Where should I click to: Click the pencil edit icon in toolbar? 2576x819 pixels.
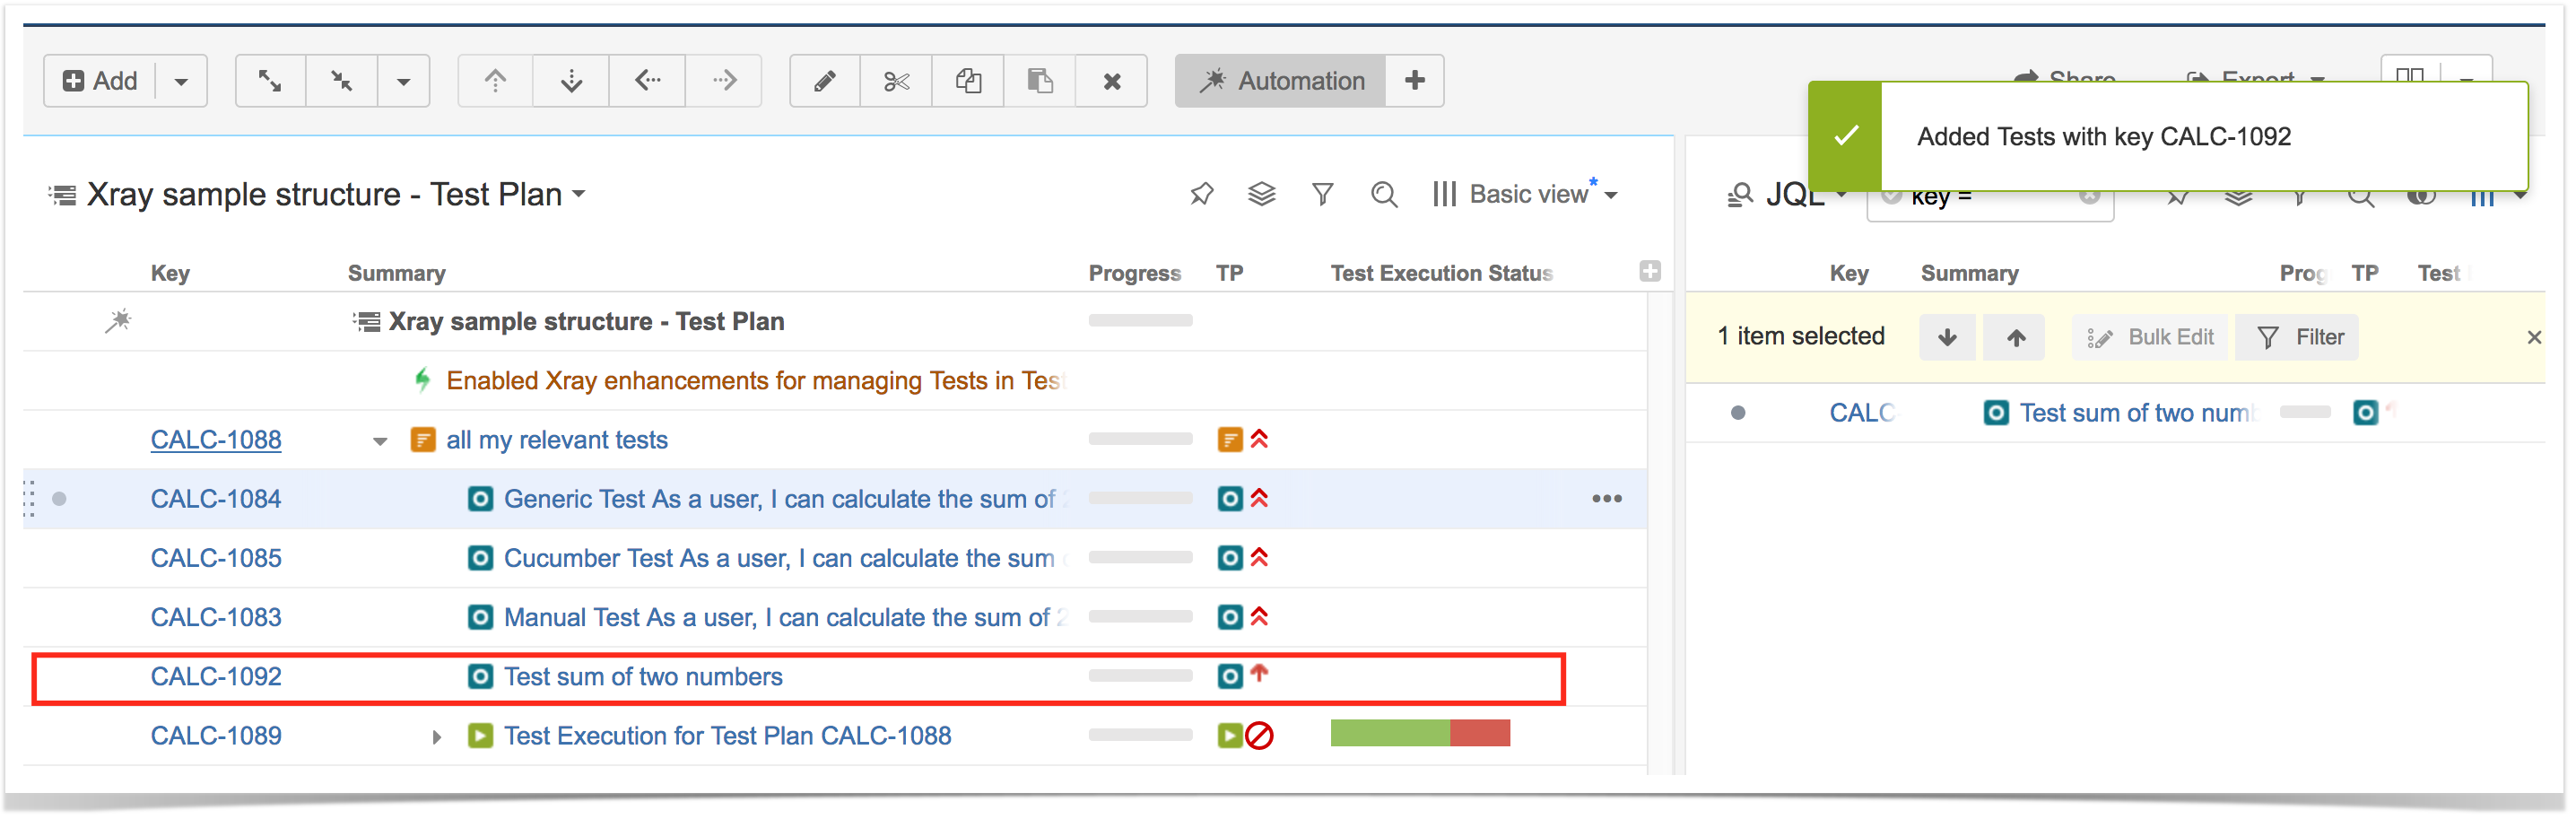coord(824,81)
